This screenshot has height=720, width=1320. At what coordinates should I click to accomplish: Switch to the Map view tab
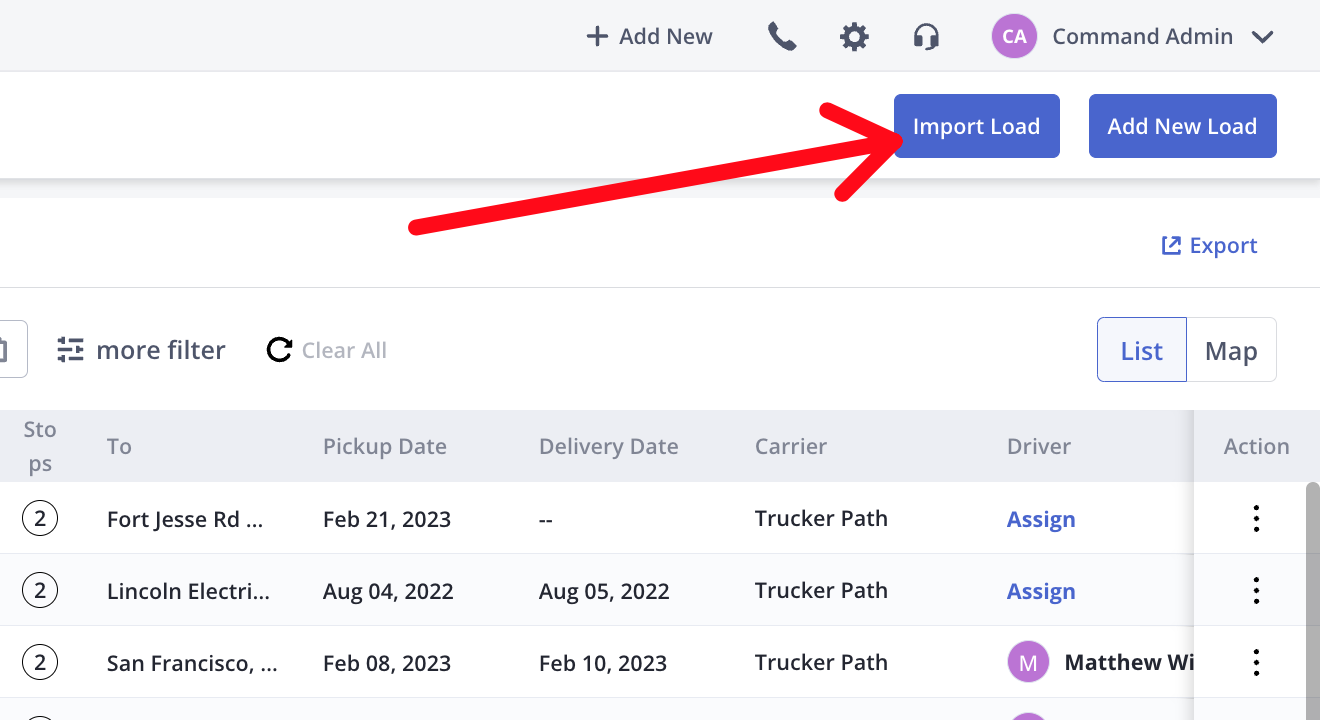[x=1231, y=350]
